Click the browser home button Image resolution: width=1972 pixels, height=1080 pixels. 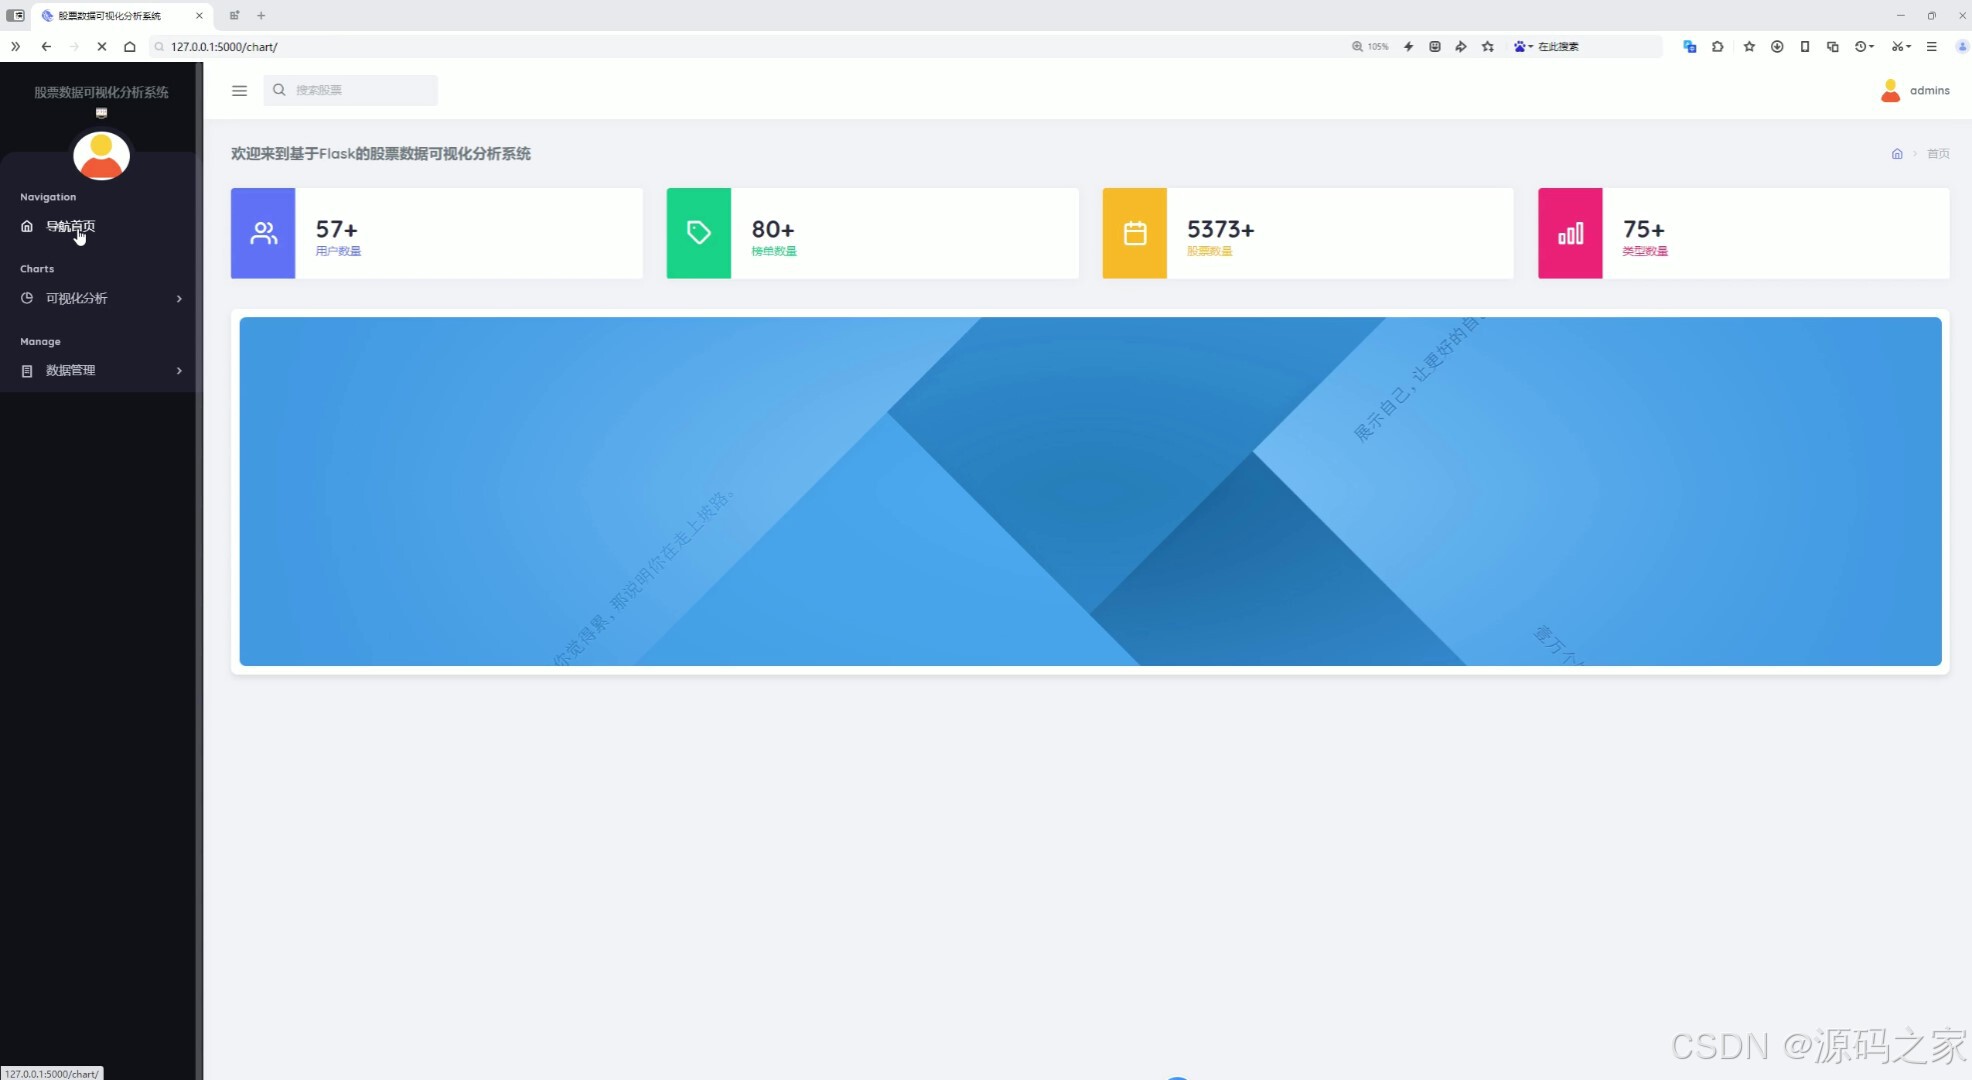point(129,46)
